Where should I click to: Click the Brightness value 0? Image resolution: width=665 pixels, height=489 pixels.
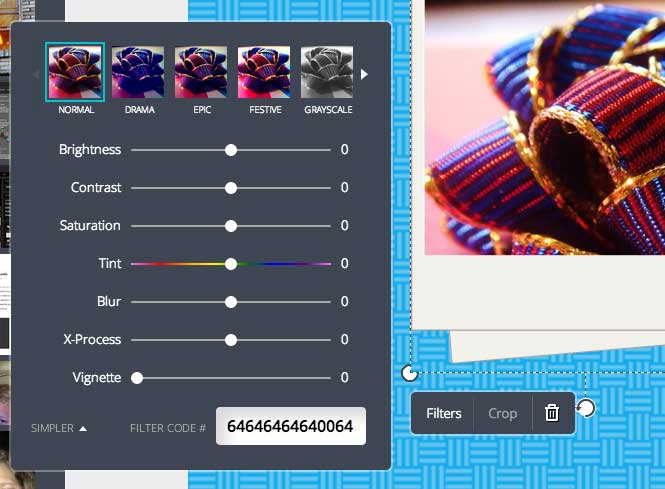(x=344, y=149)
